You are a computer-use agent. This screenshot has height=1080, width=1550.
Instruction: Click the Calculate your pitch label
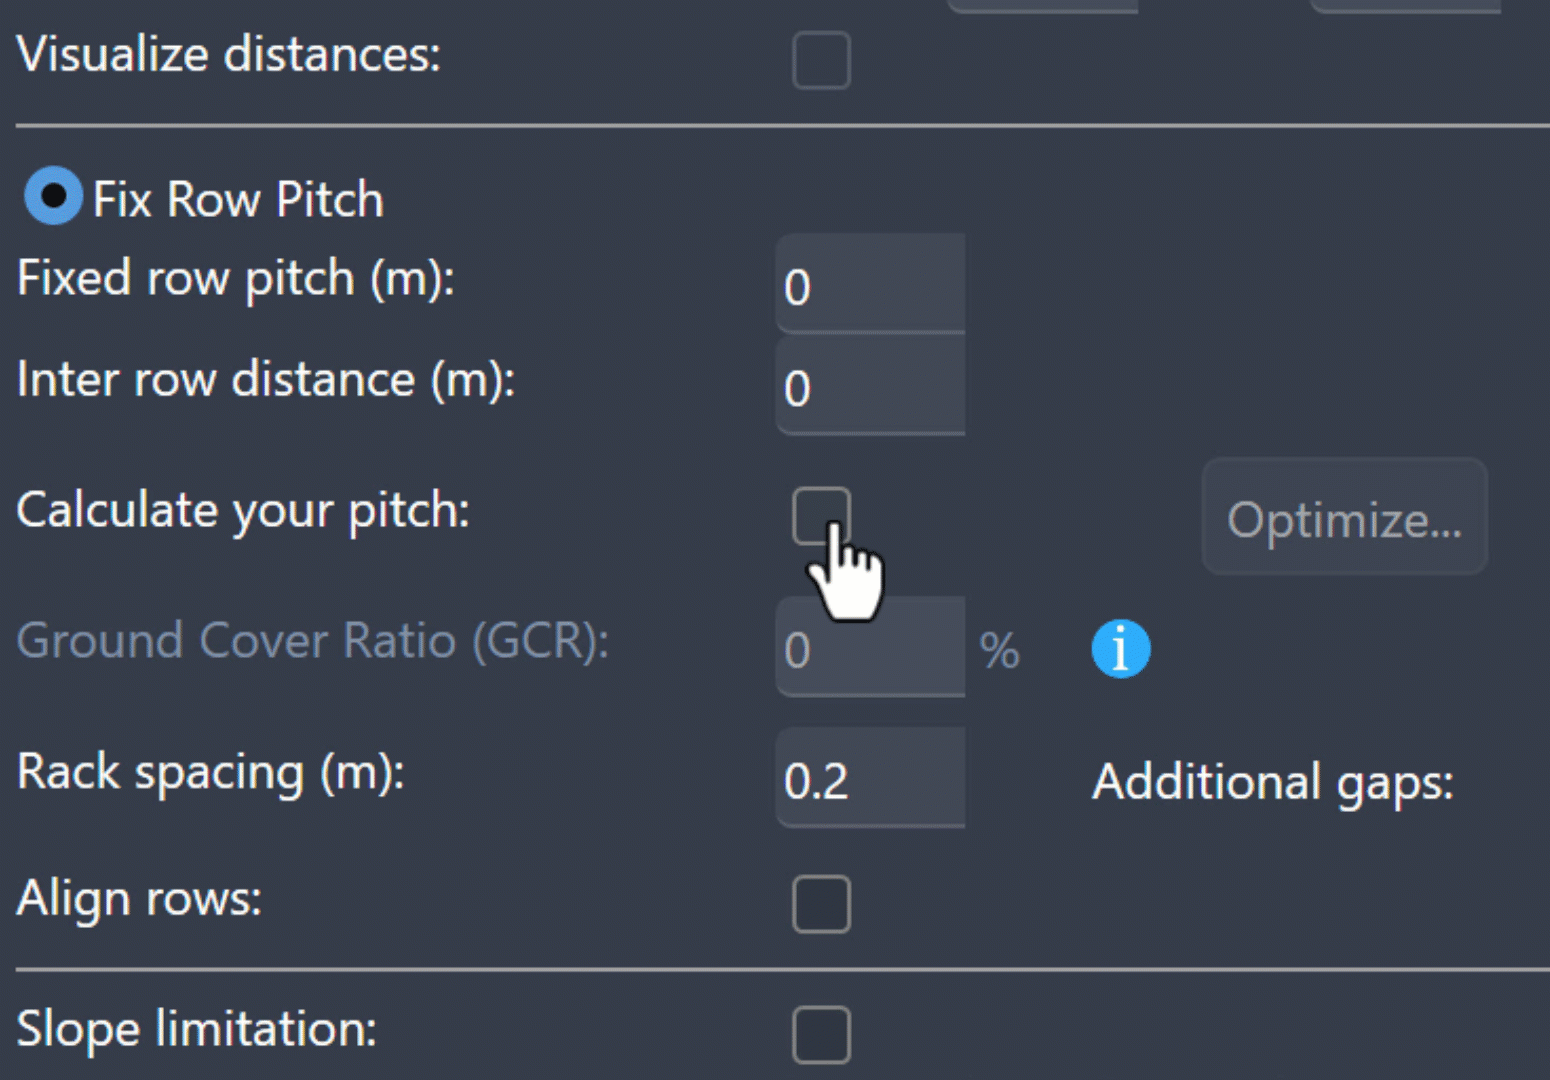pyautogui.click(x=243, y=512)
